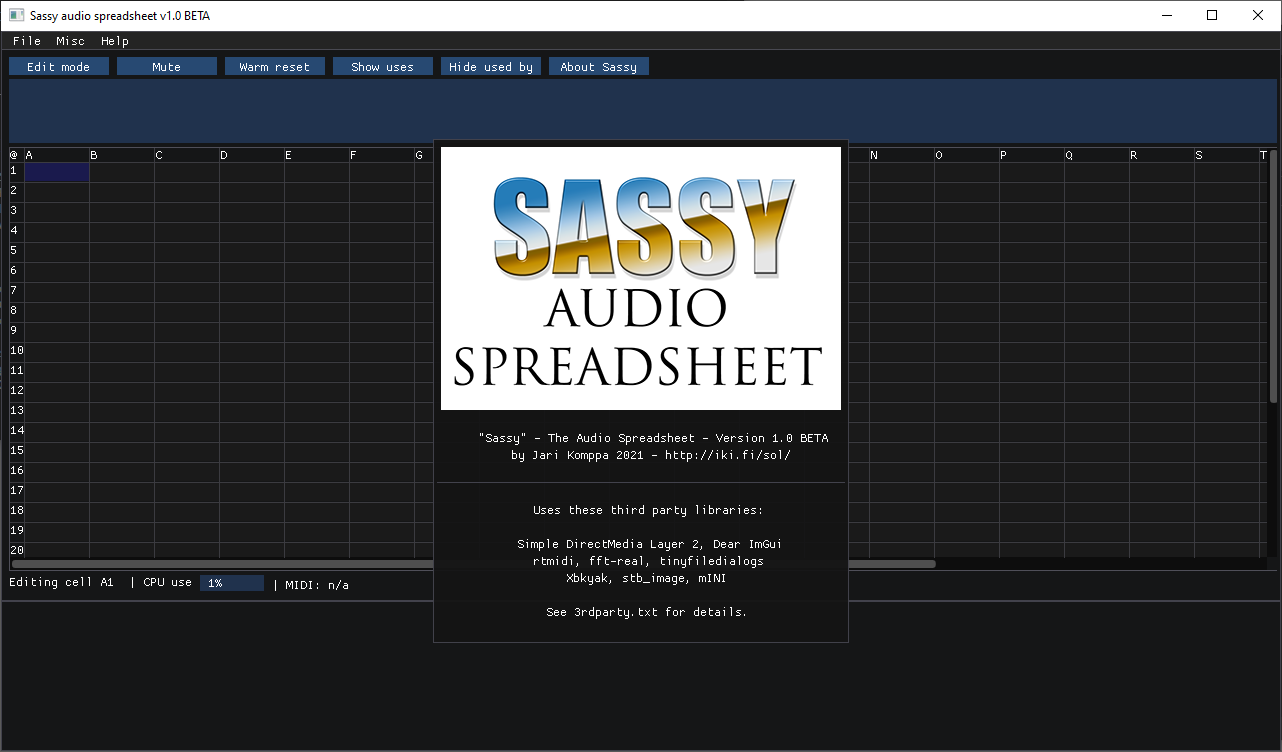The width and height of the screenshot is (1282, 752).
Task: Click the CPU use progress bar
Action: point(232,583)
